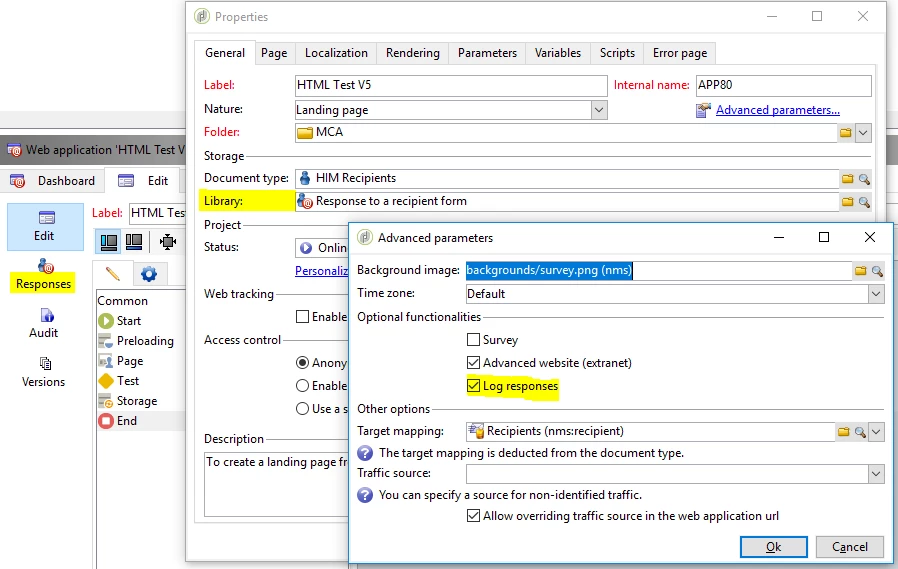Click the second layout toolbar icon
898x569 pixels.
click(134, 242)
